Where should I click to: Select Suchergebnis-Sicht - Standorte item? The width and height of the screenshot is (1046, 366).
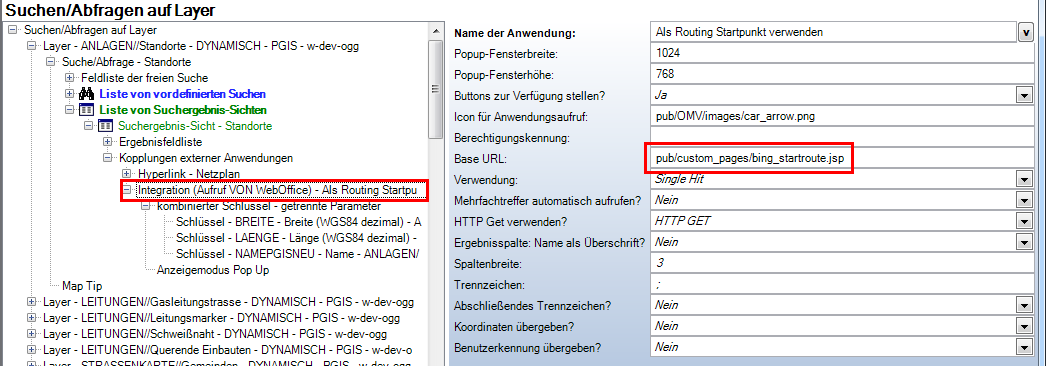pyautogui.click(x=195, y=126)
